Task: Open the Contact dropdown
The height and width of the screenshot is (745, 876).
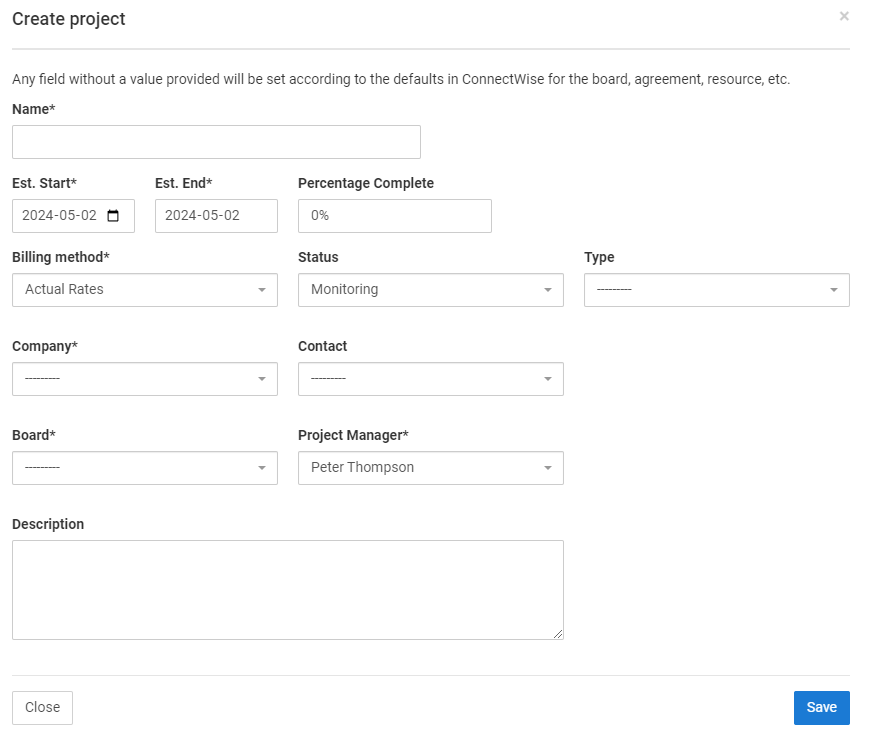Action: tap(431, 379)
